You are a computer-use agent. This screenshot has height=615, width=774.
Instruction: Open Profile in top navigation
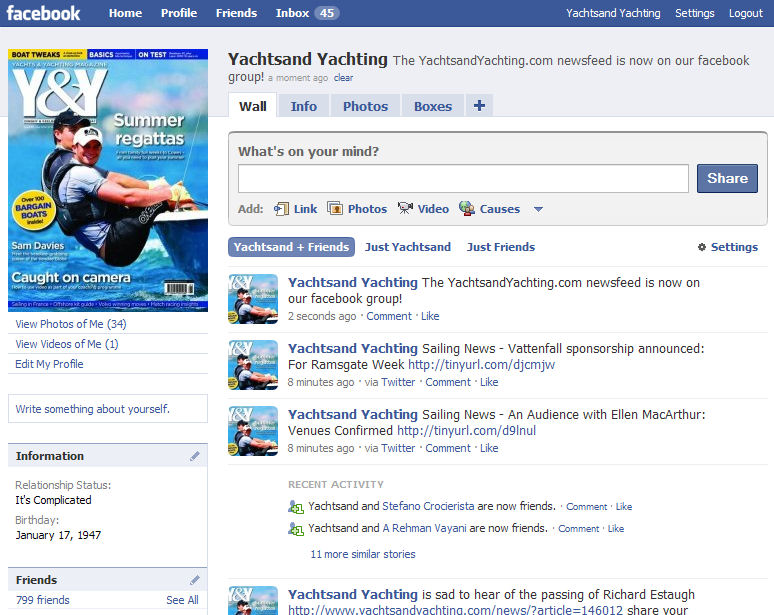click(179, 13)
